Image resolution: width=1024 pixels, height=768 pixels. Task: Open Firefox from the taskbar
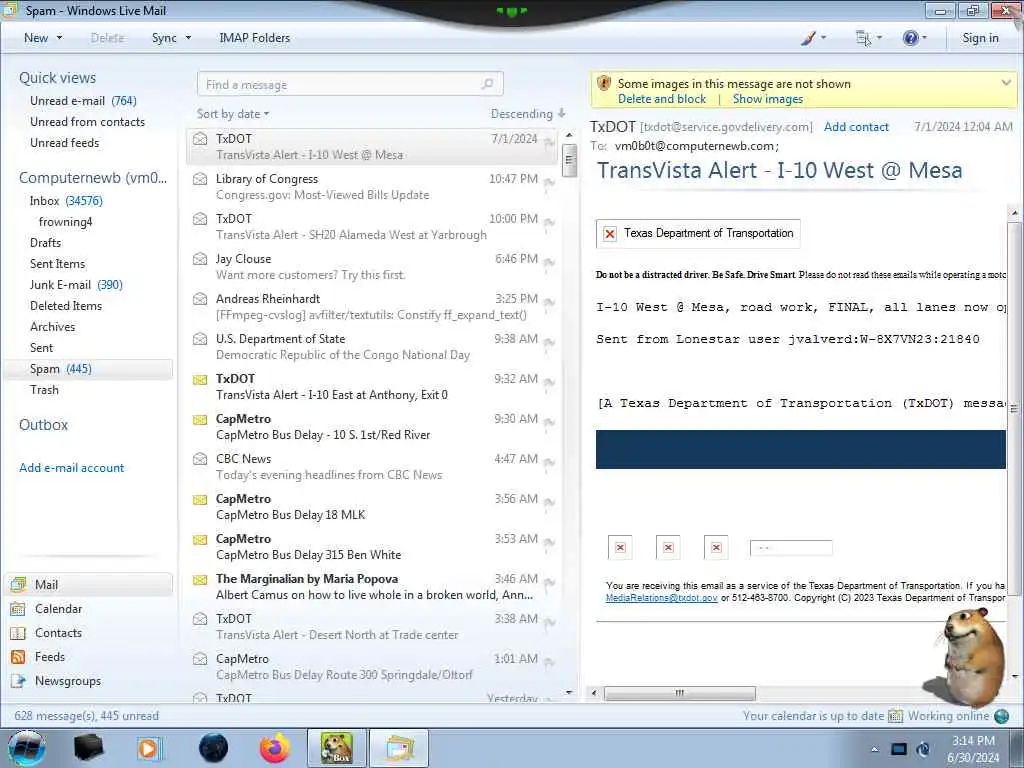[275, 748]
